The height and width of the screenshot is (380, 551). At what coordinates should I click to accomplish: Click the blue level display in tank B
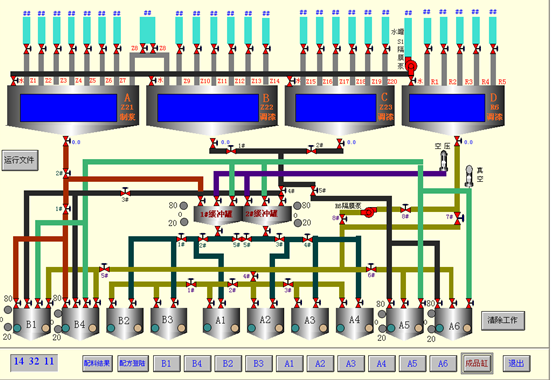point(208,108)
